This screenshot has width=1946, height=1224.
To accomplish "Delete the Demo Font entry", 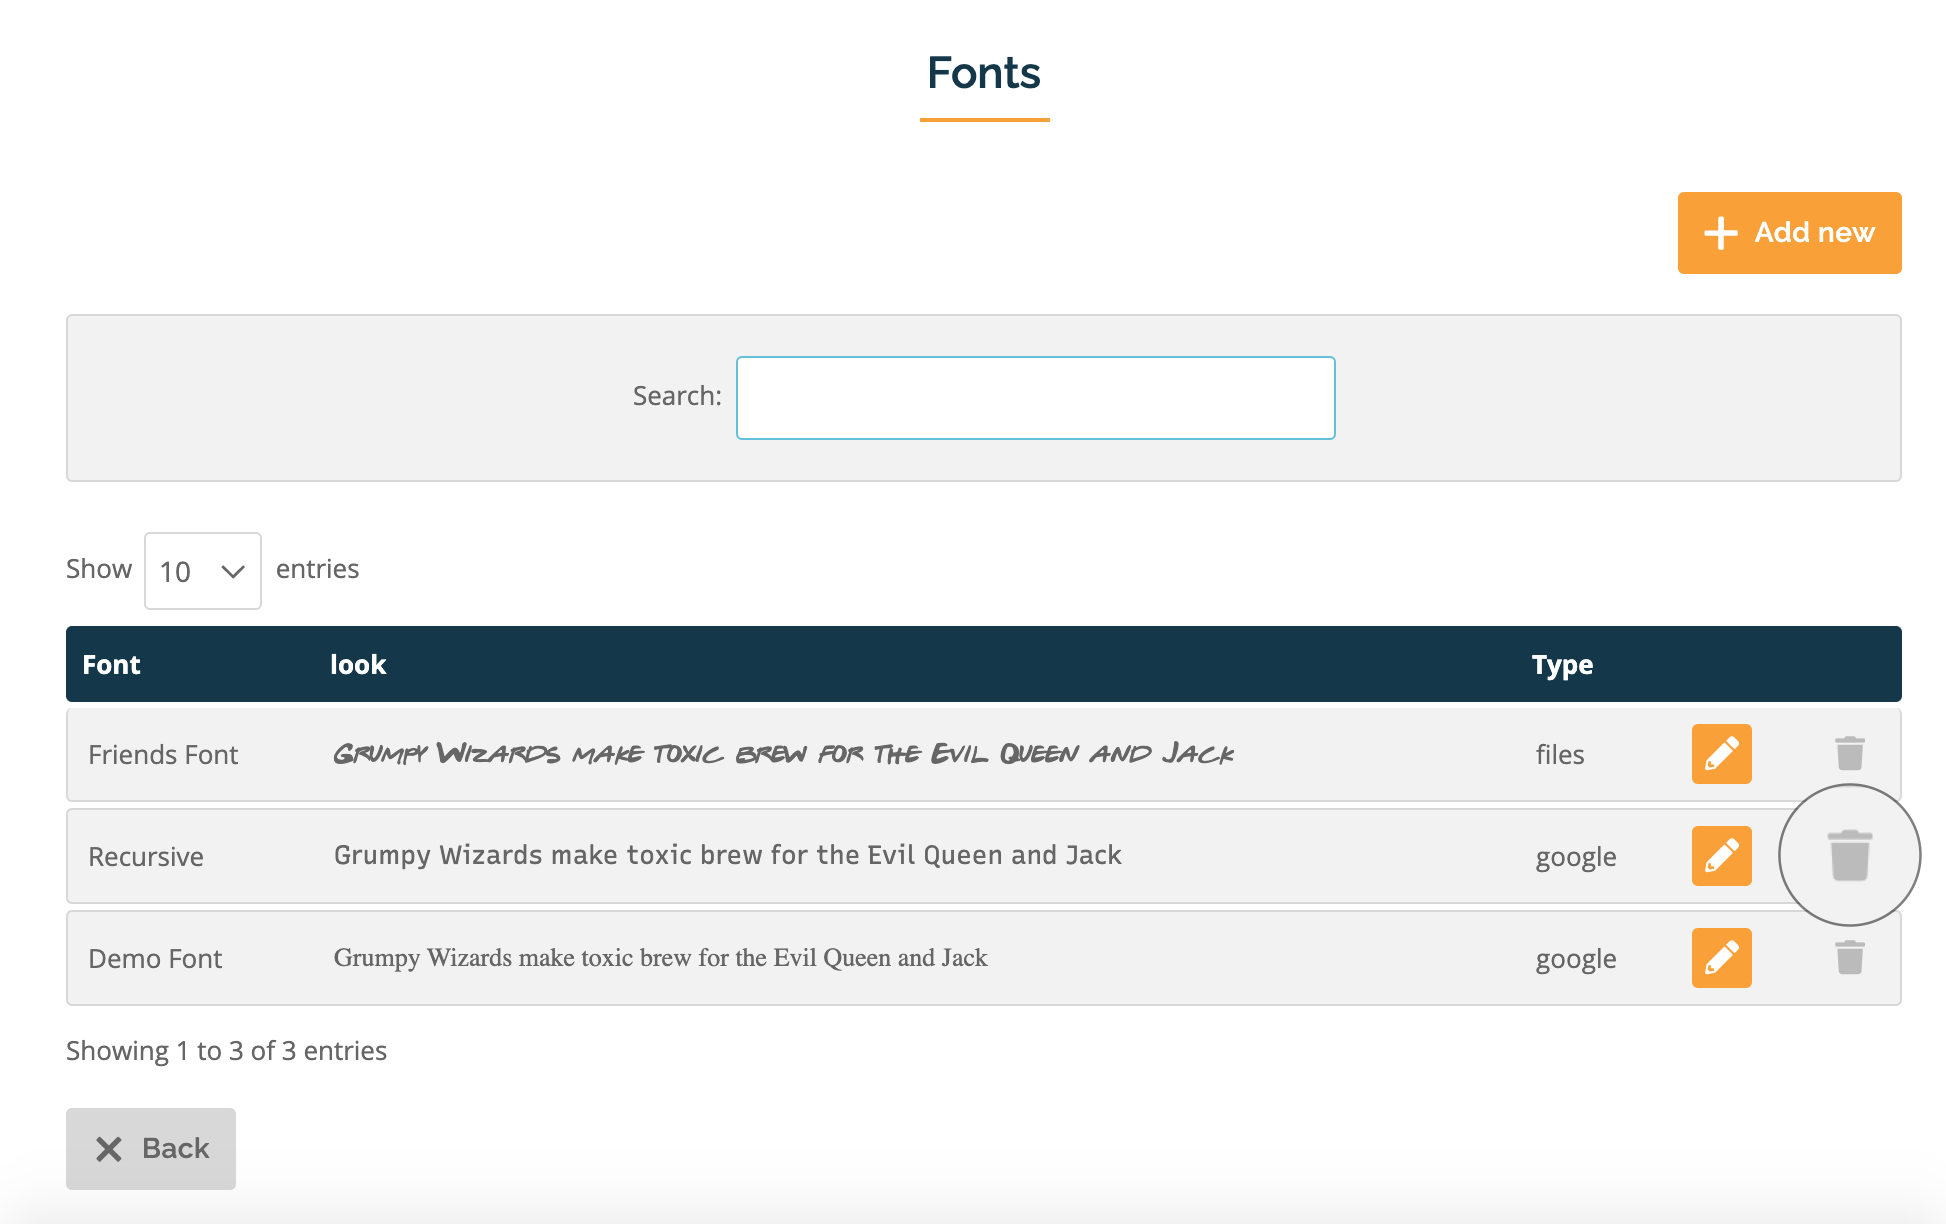I will [1850, 958].
